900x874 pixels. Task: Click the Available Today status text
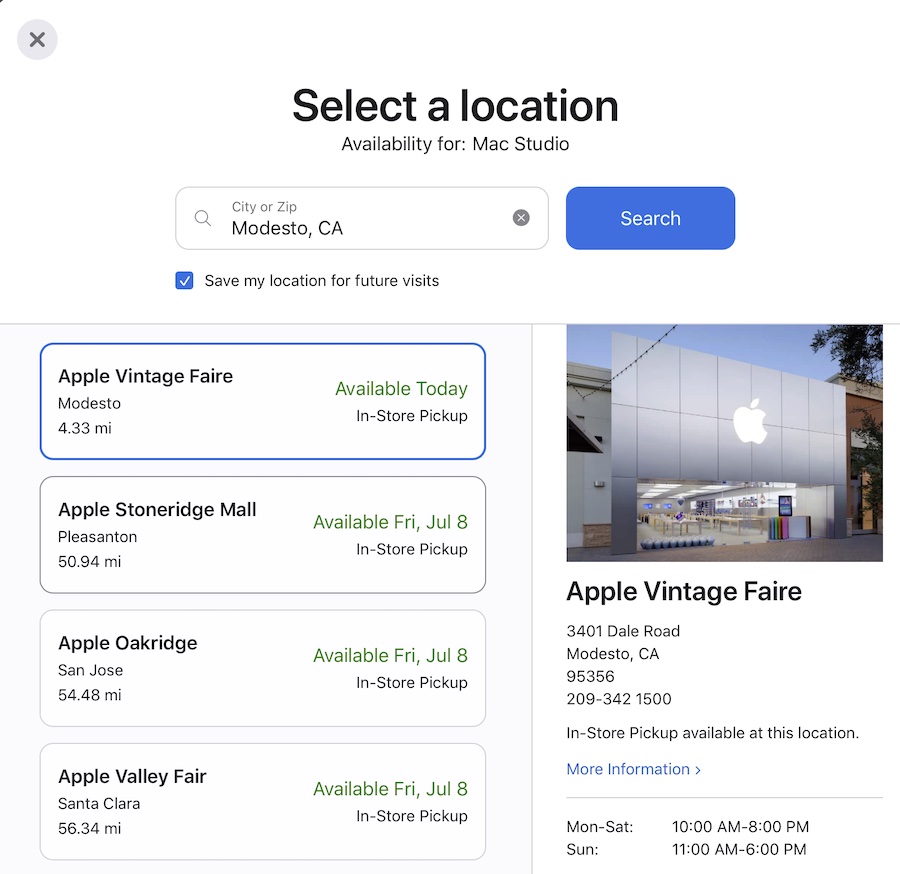[x=401, y=389]
